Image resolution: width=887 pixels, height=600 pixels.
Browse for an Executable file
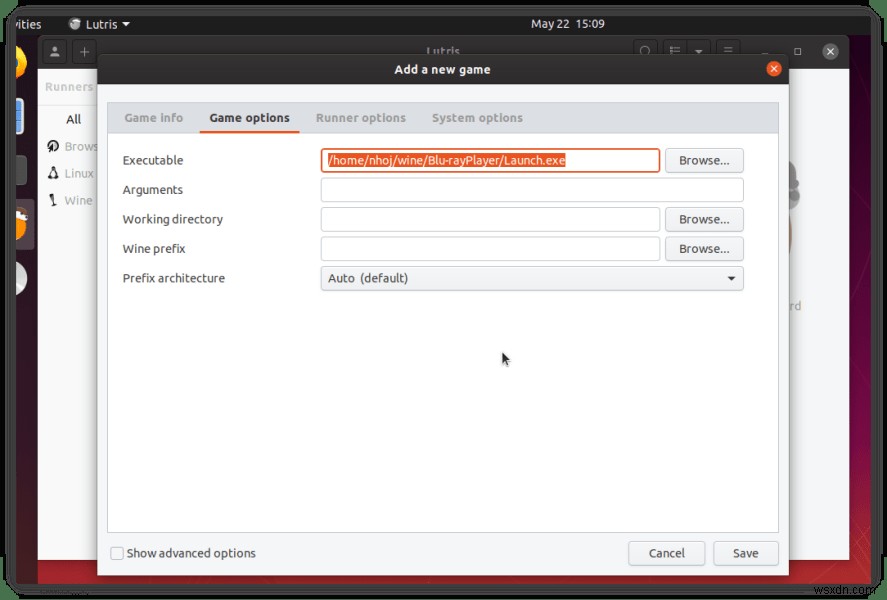[x=704, y=160]
